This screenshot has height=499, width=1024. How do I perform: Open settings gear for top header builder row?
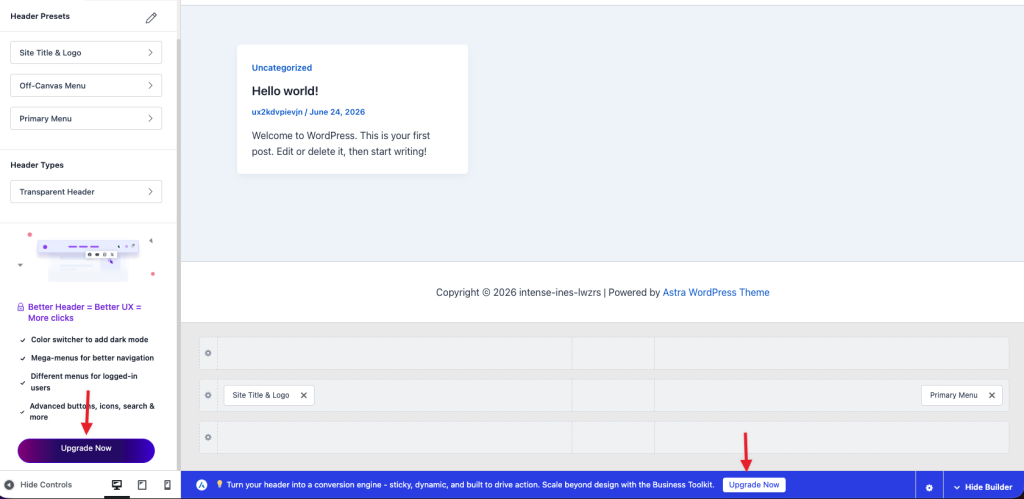point(208,353)
